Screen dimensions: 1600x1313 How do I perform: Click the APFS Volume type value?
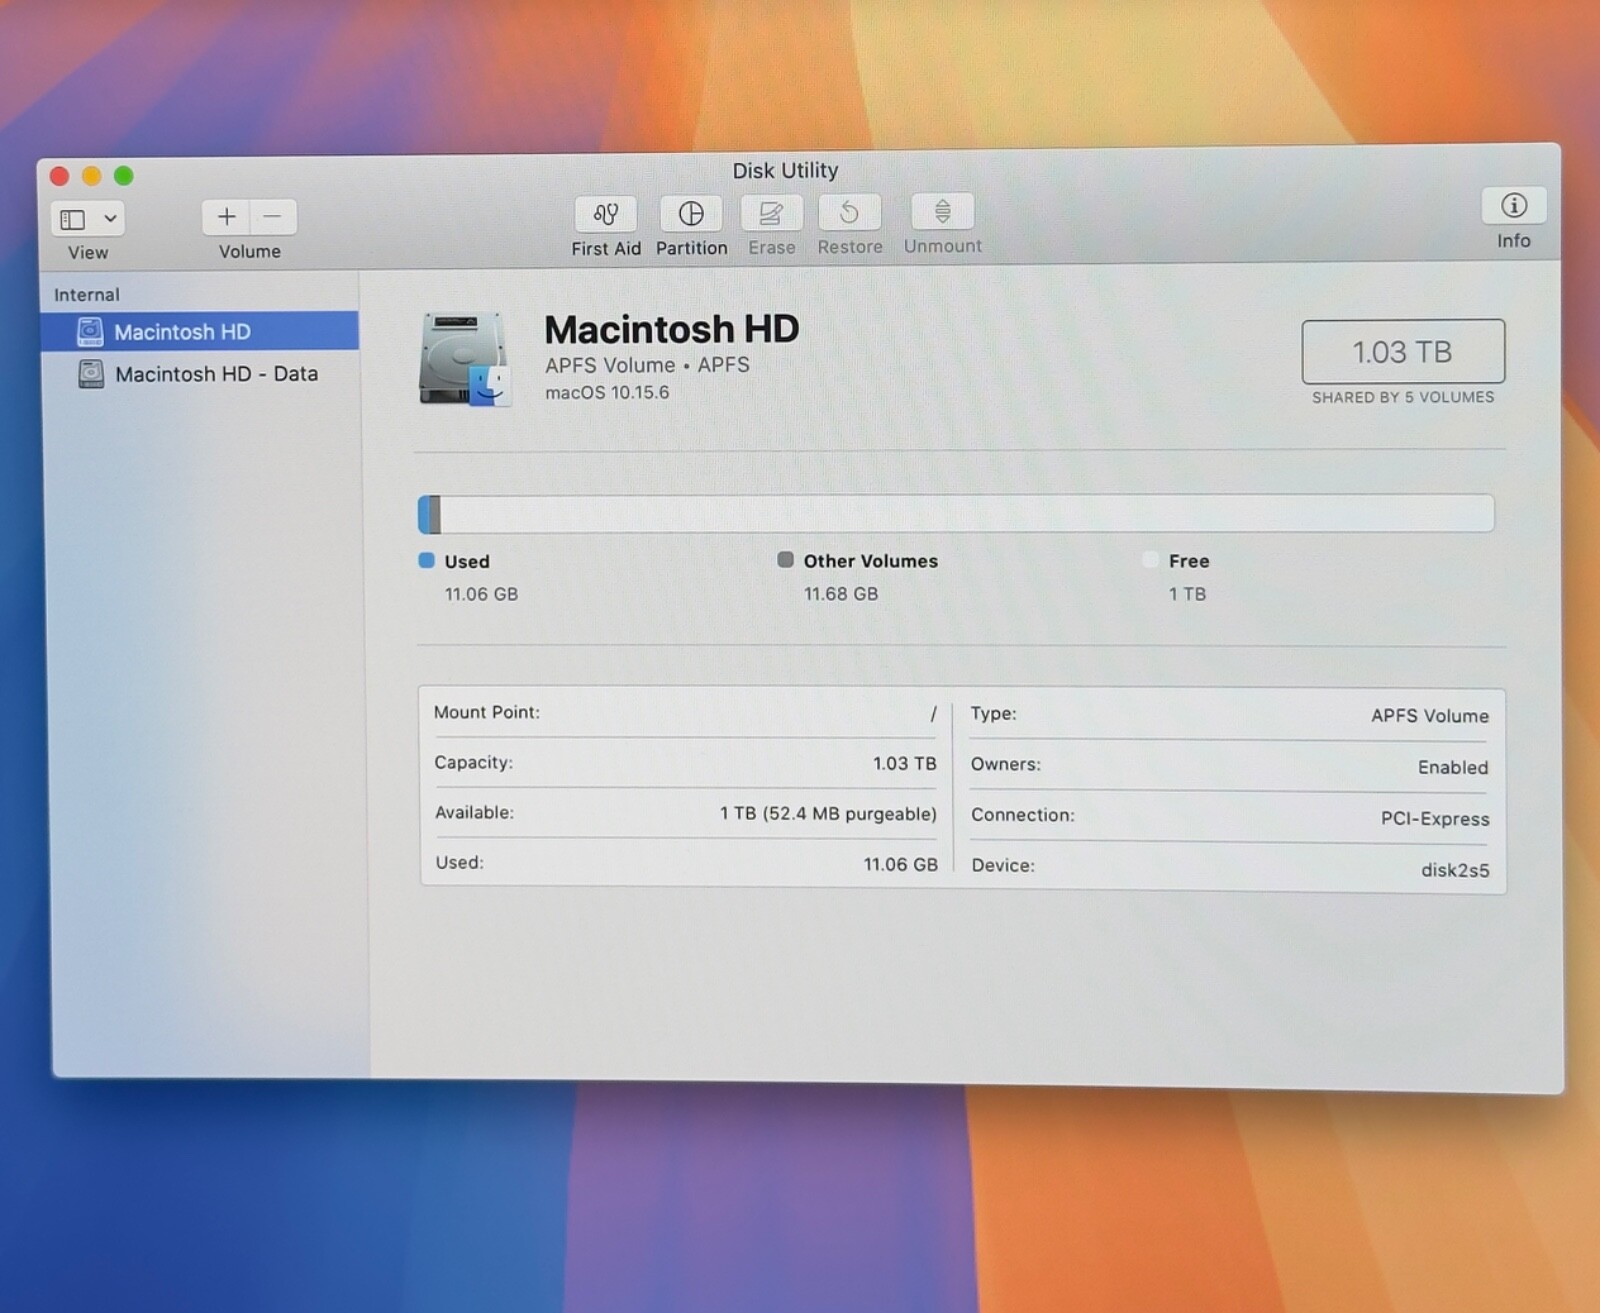click(x=1430, y=716)
